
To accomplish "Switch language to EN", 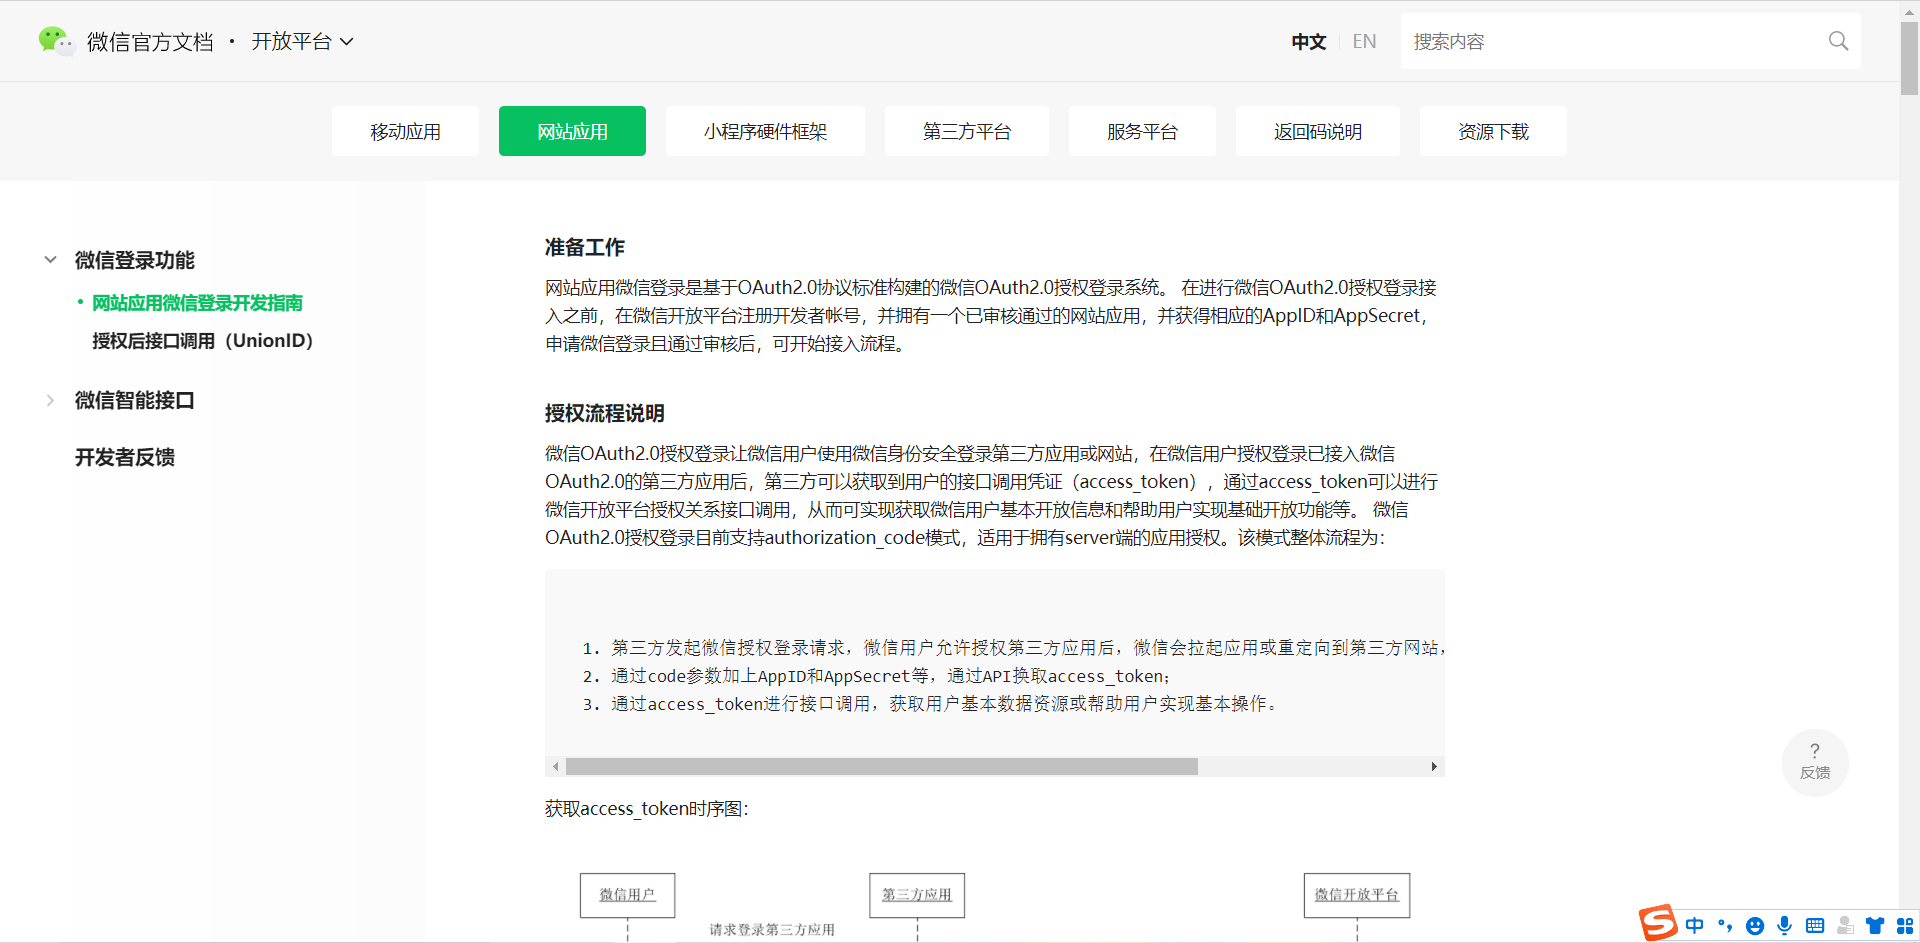I will 1364,41.
